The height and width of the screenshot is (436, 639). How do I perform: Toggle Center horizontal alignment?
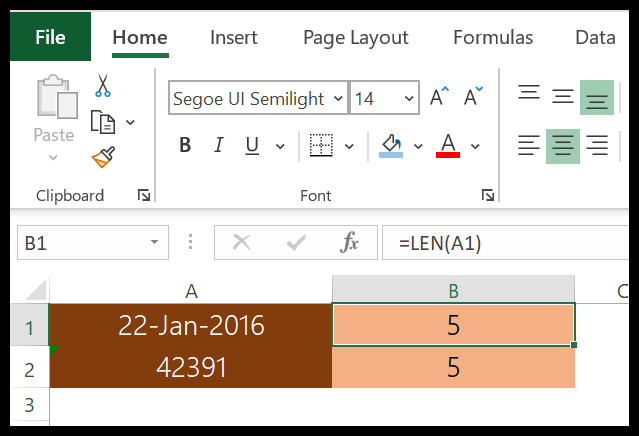pos(563,146)
